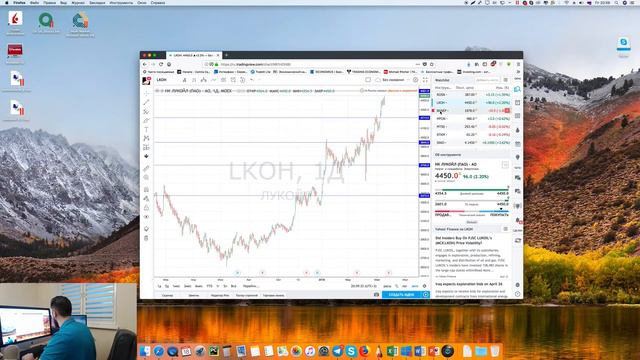Open Excel from the Dock

pos(392,351)
